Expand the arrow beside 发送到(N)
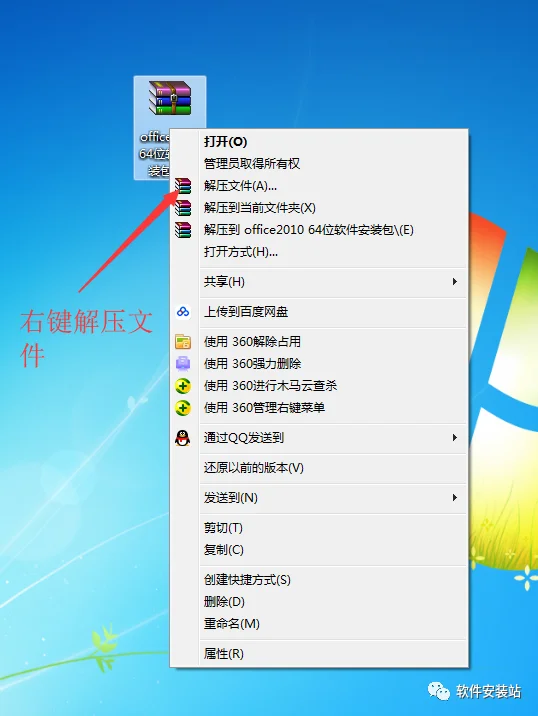Viewport: 538px width, 716px height. (x=454, y=498)
